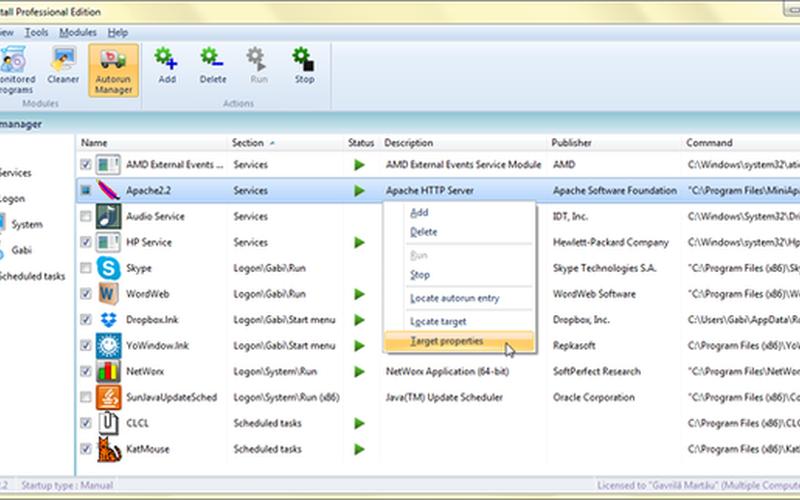
Task: Click the Stop toolbar gear icon
Action: (303, 59)
